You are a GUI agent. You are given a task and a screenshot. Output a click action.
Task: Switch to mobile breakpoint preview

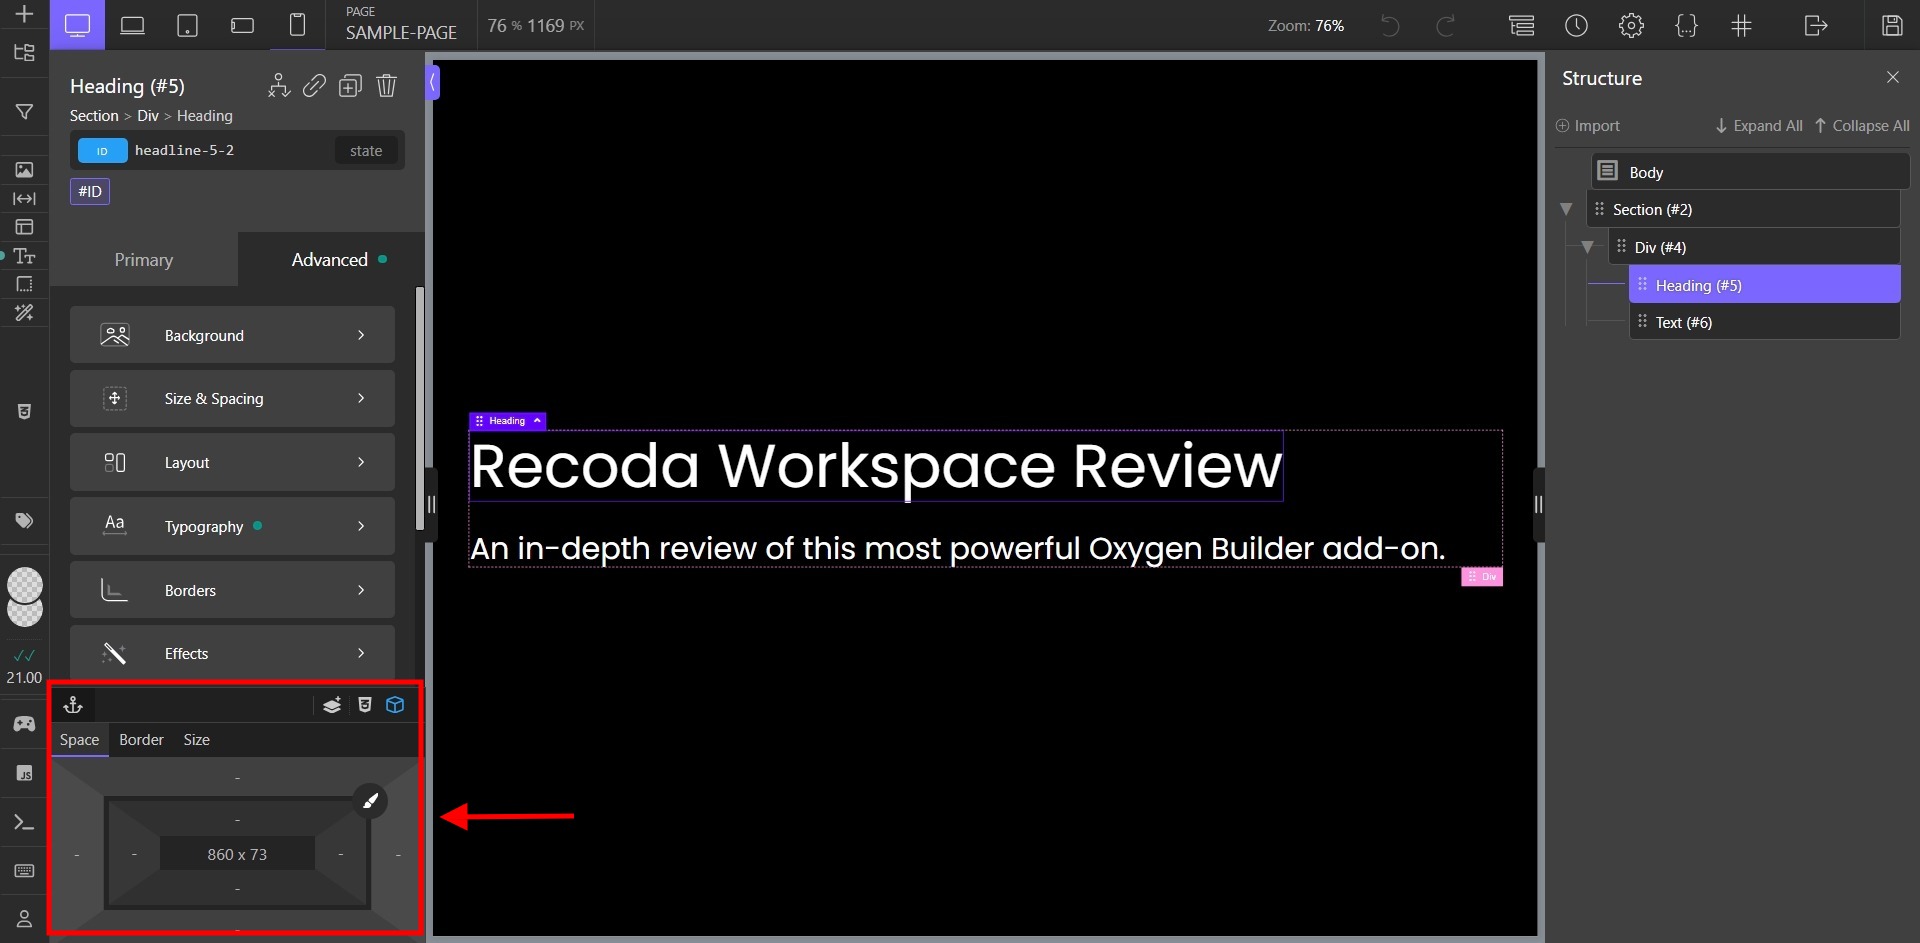297,25
